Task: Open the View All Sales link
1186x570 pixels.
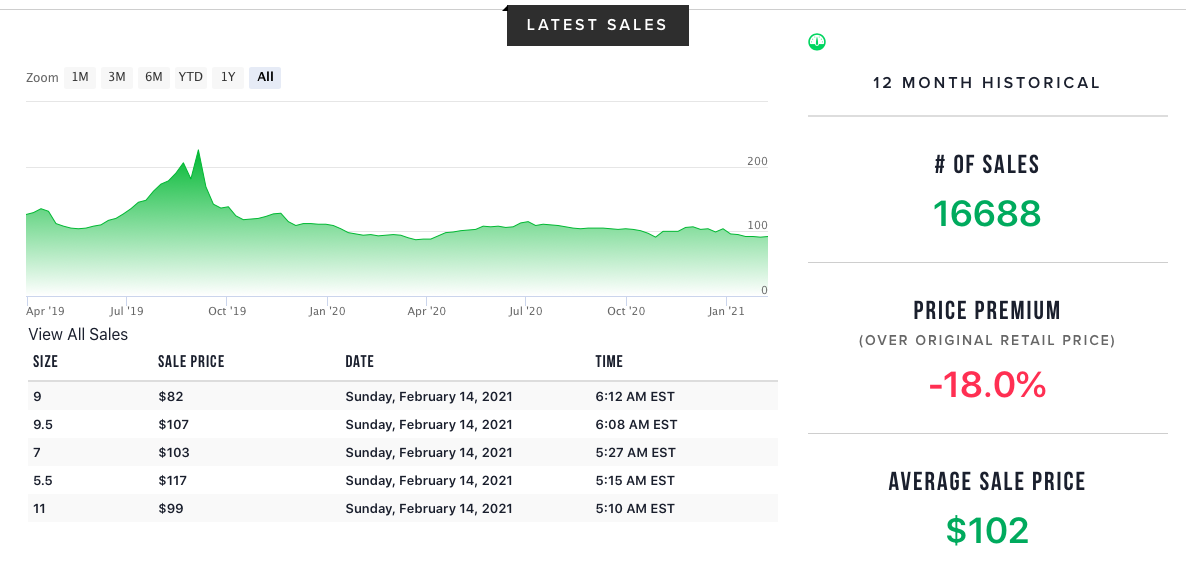Action: [x=78, y=335]
